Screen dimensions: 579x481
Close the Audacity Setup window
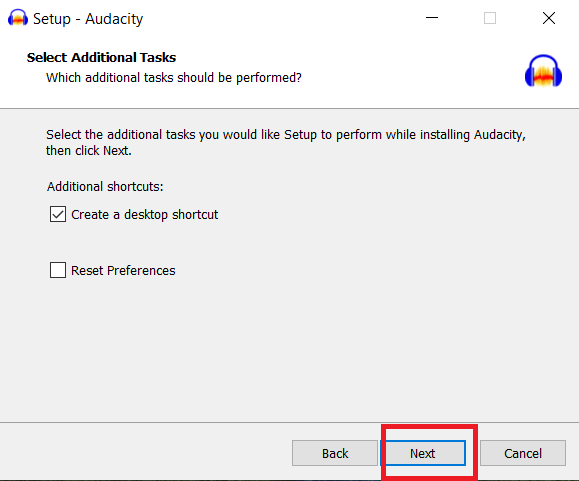[549, 18]
